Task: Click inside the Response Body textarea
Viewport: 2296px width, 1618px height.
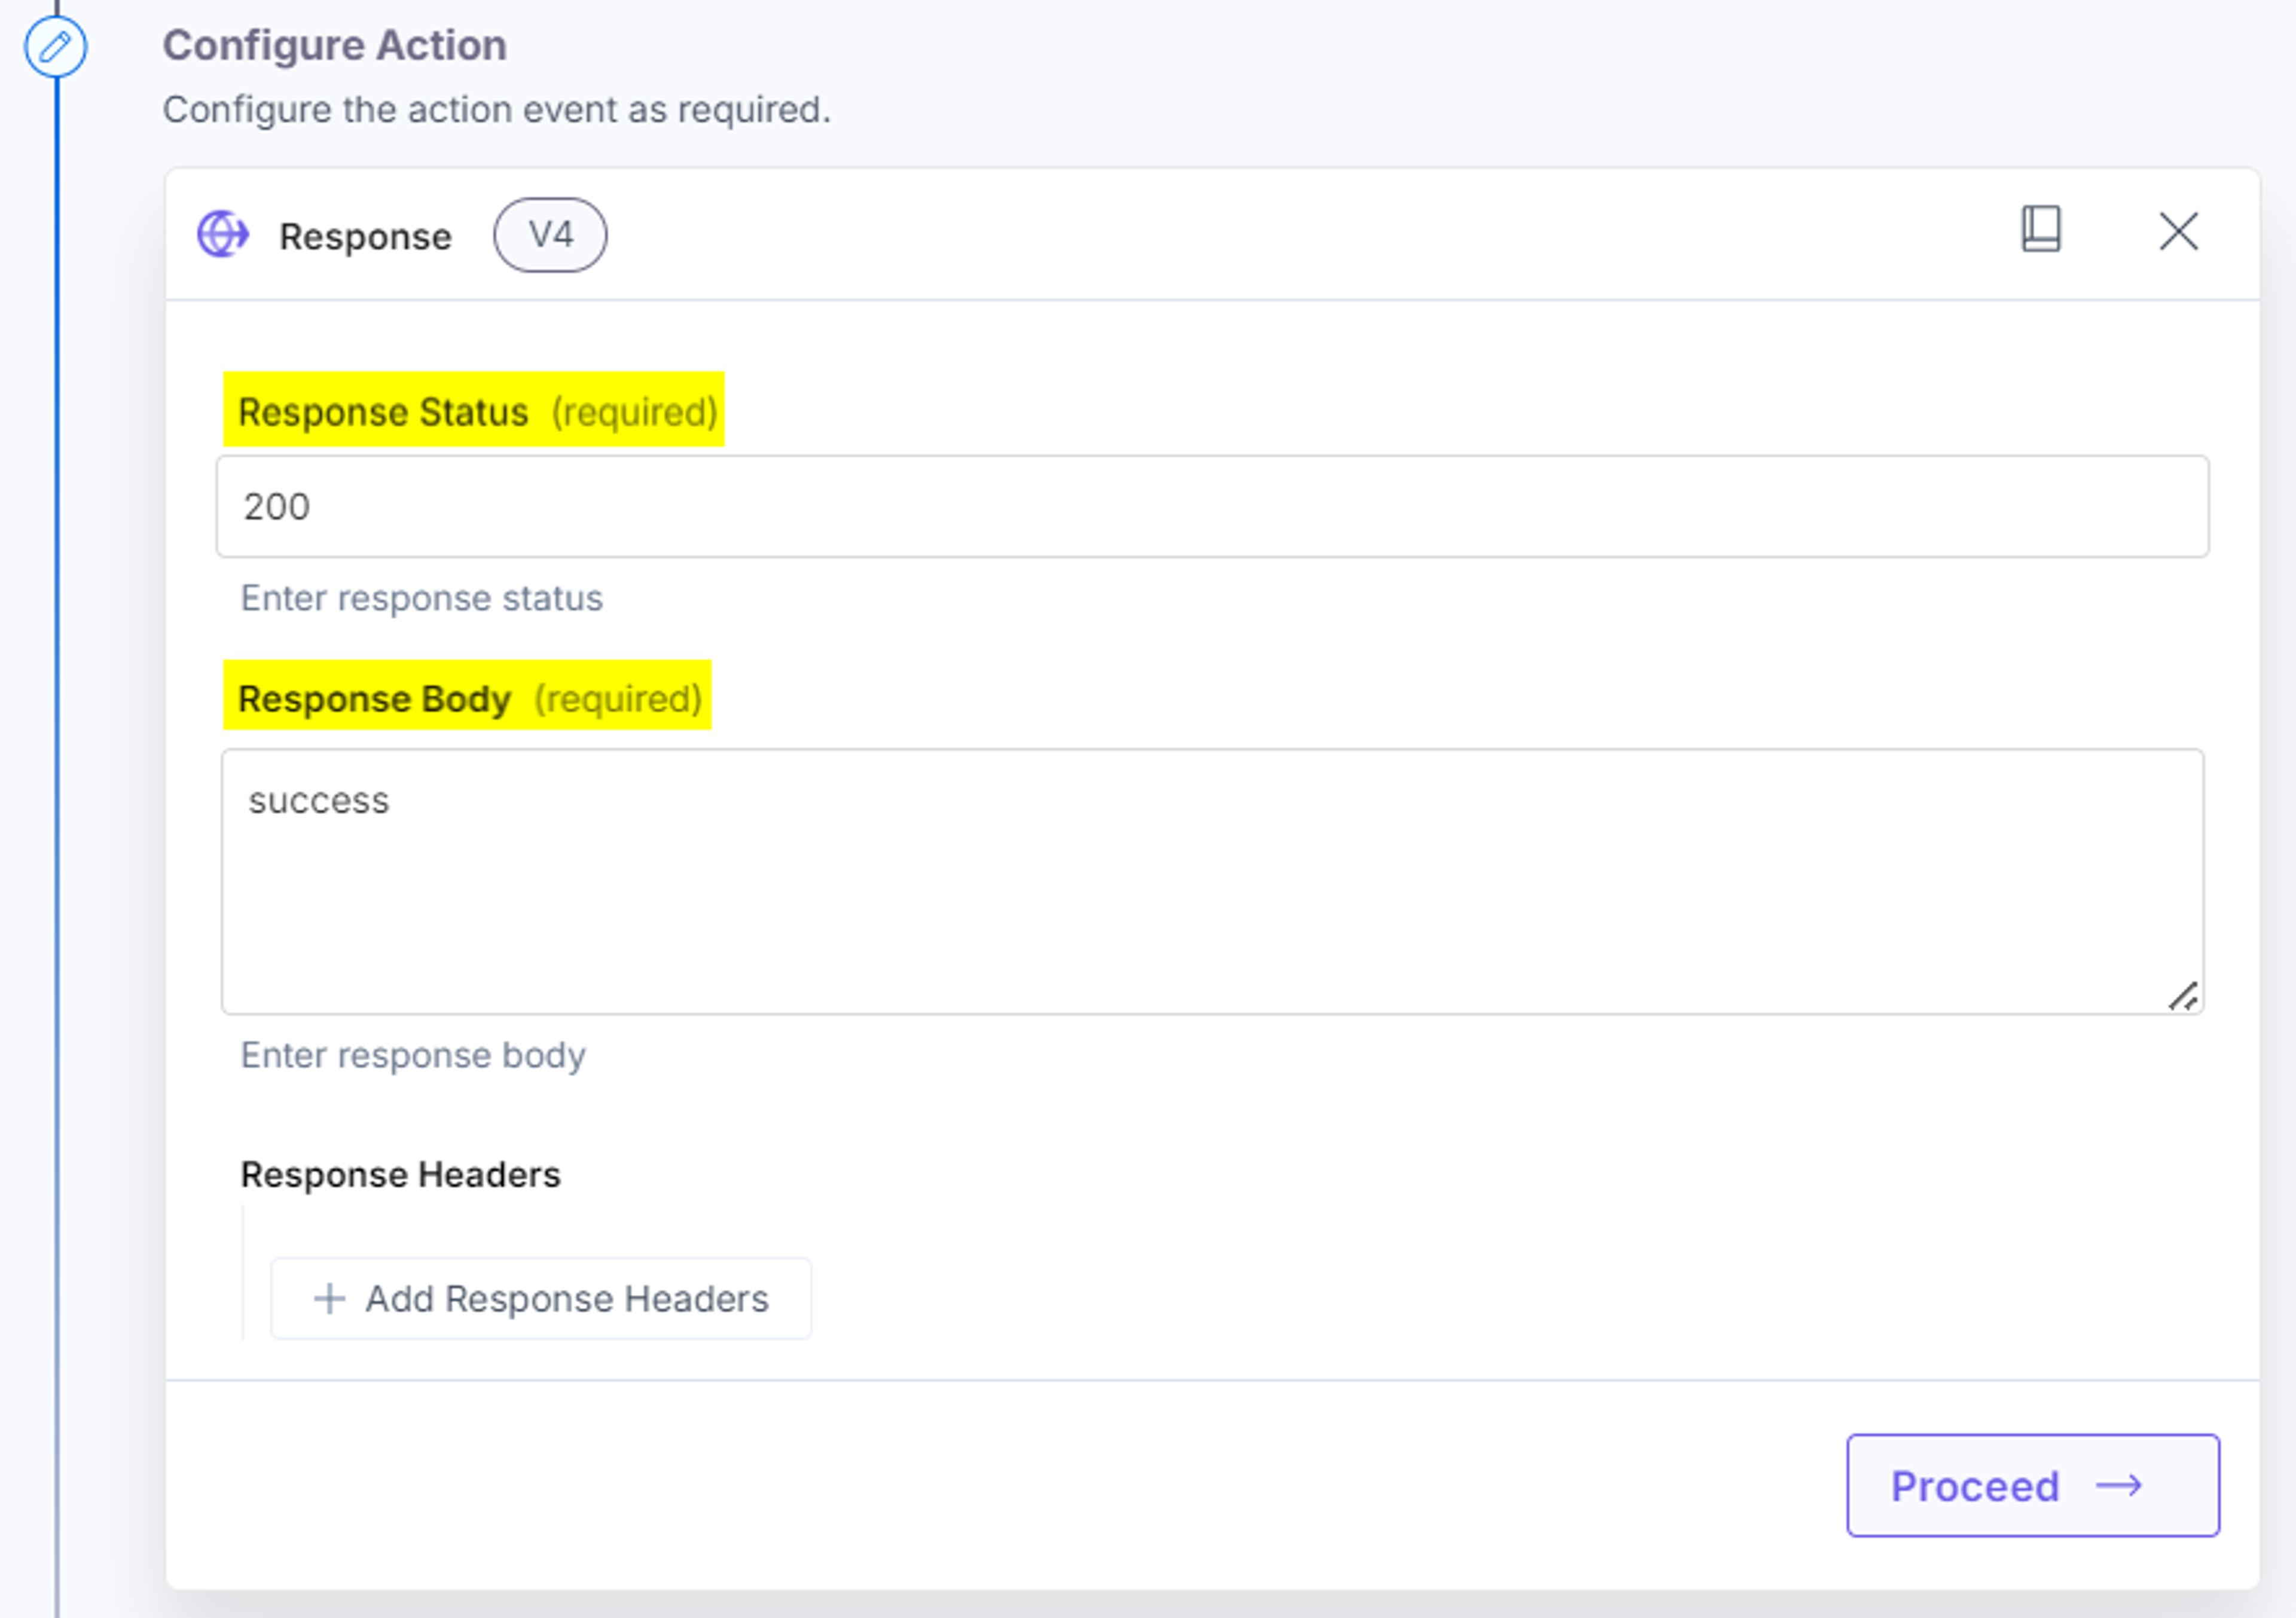Action: (x=1212, y=881)
